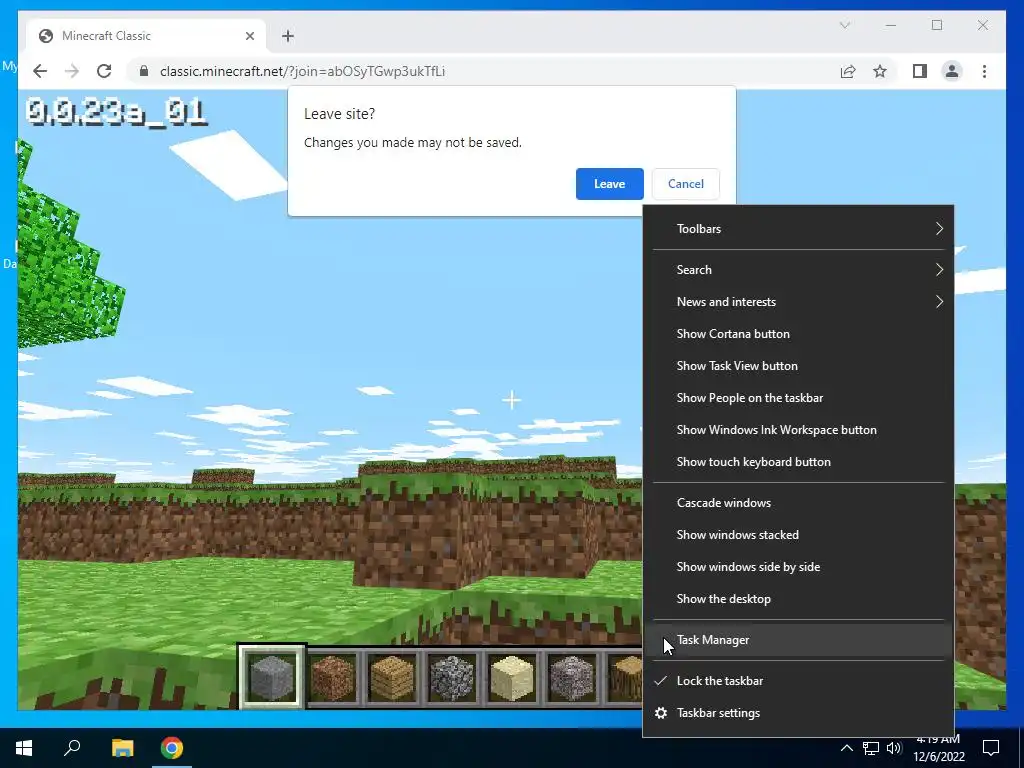
Task: Select the cobblestone block in hotbar
Action: [x=452, y=678]
